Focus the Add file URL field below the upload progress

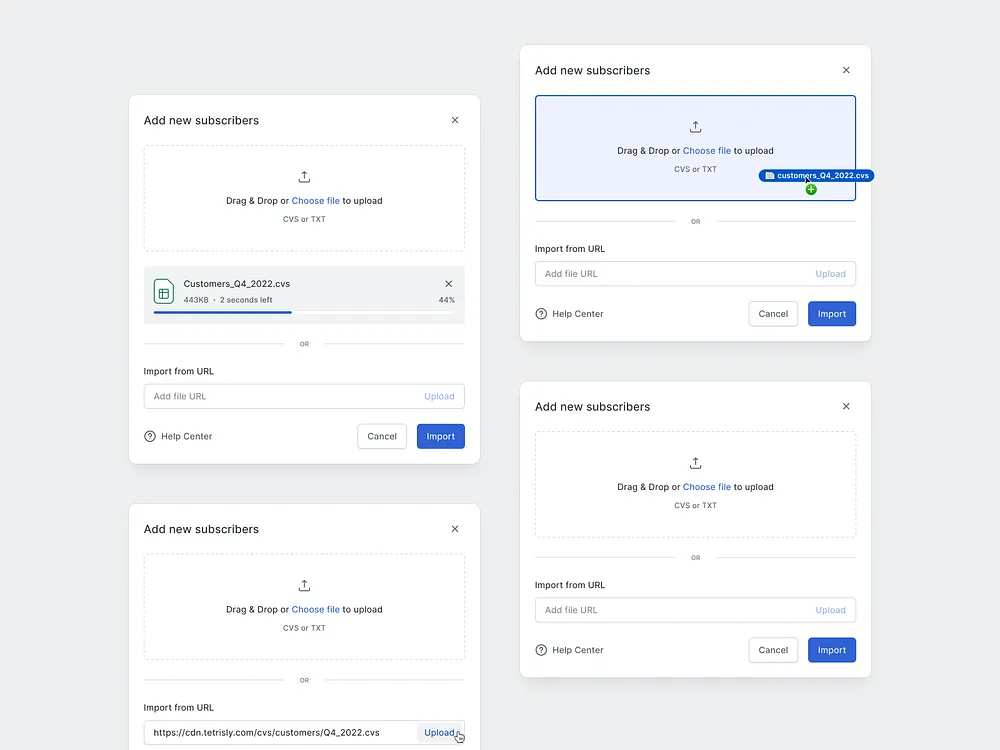pos(285,396)
